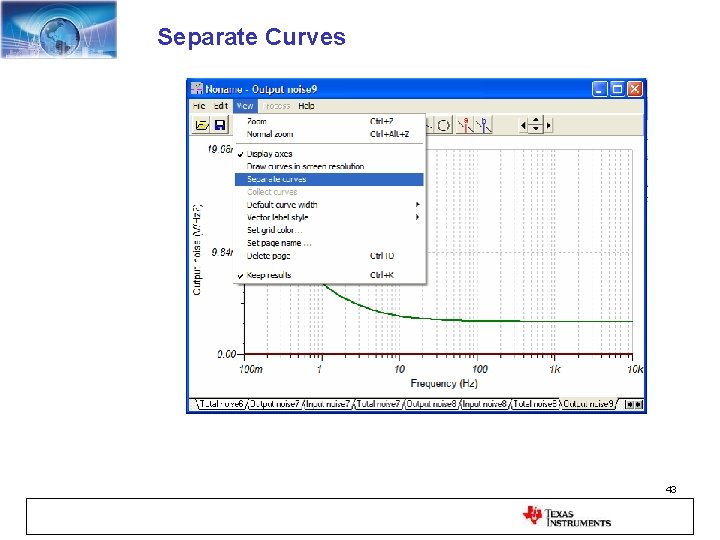Image resolution: width=720 pixels, height=540 pixels.
Task: Open the File menu
Action: pos(199,106)
